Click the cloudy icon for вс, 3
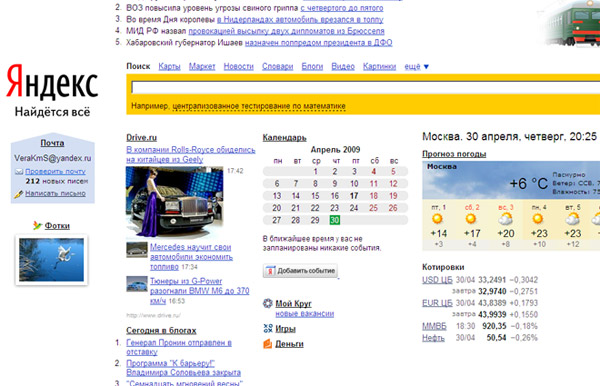 [505, 219]
